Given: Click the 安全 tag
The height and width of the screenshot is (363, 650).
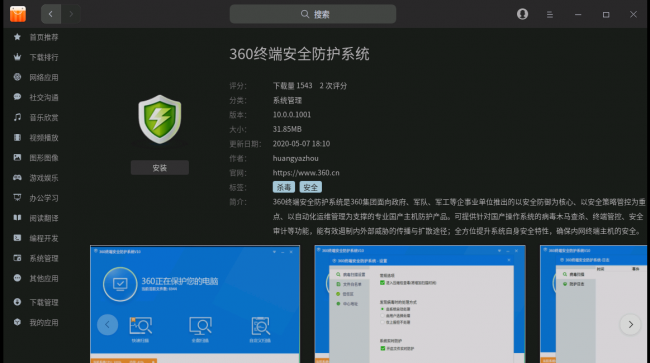Looking at the screenshot, I should coord(310,187).
